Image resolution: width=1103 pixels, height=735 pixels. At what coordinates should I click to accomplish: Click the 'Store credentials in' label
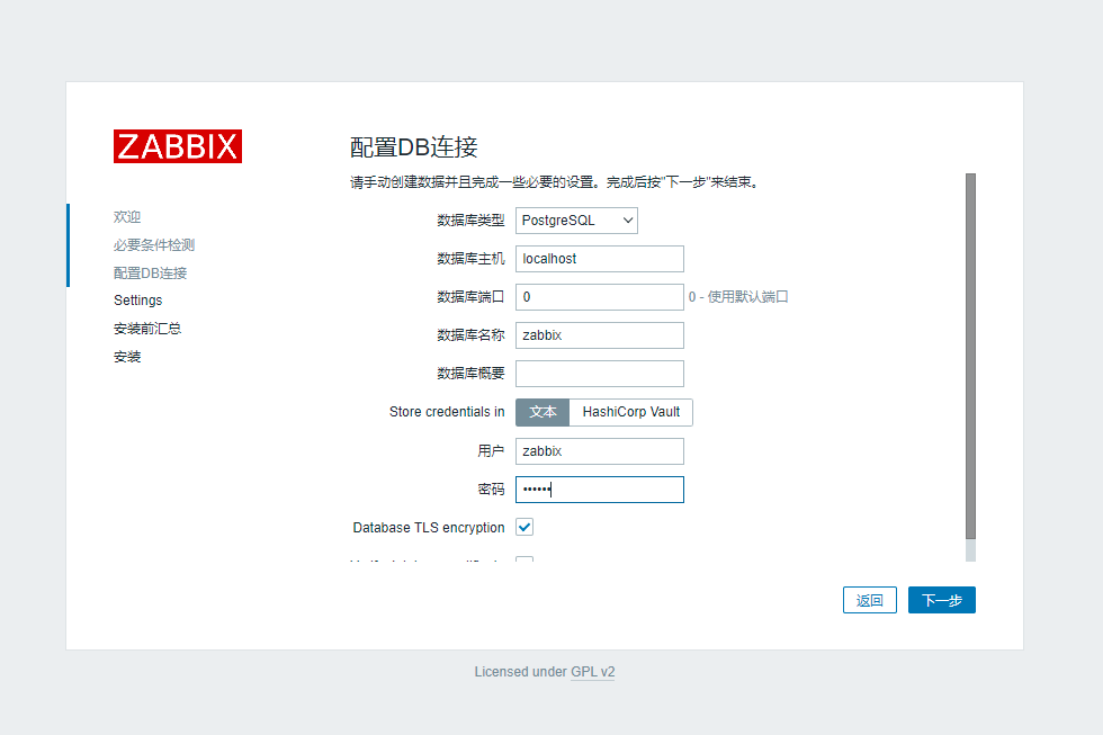[447, 412]
